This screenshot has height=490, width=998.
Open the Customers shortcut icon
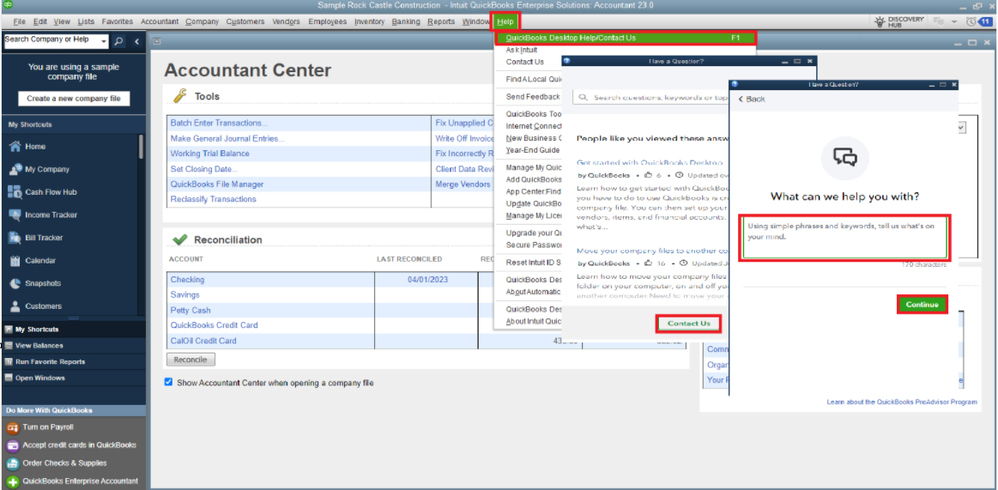[15, 306]
